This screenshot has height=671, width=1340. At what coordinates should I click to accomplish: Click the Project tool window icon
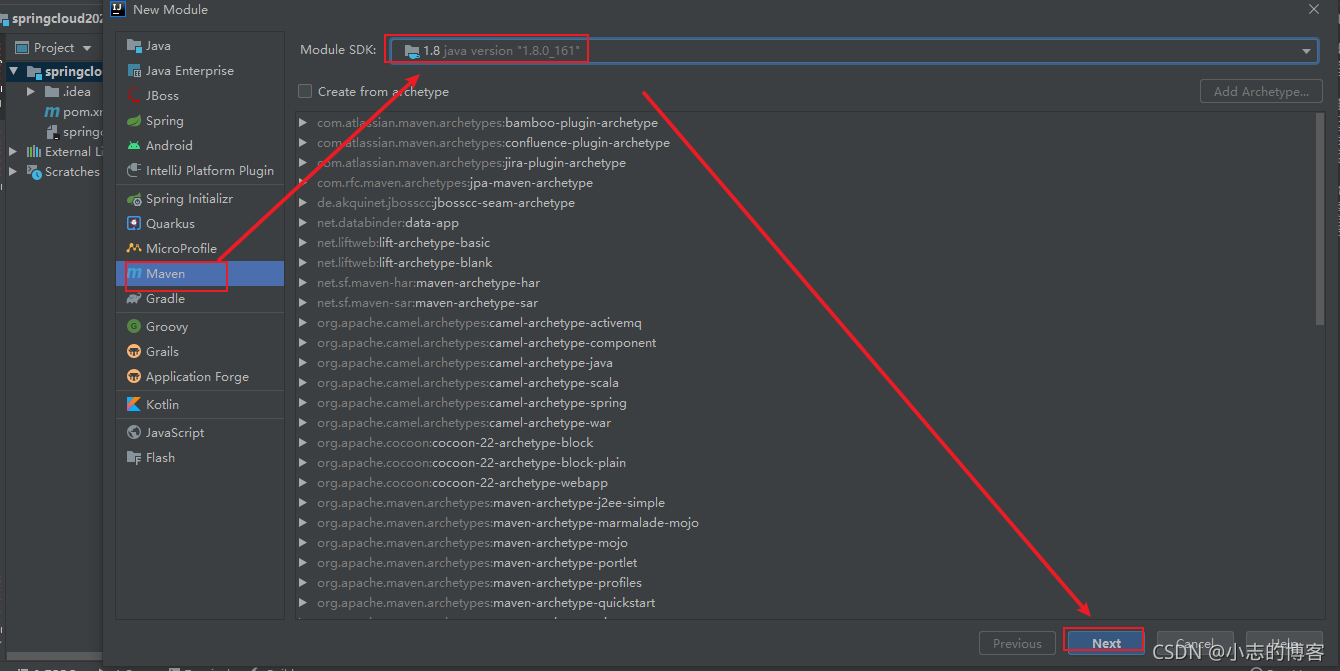pos(21,48)
